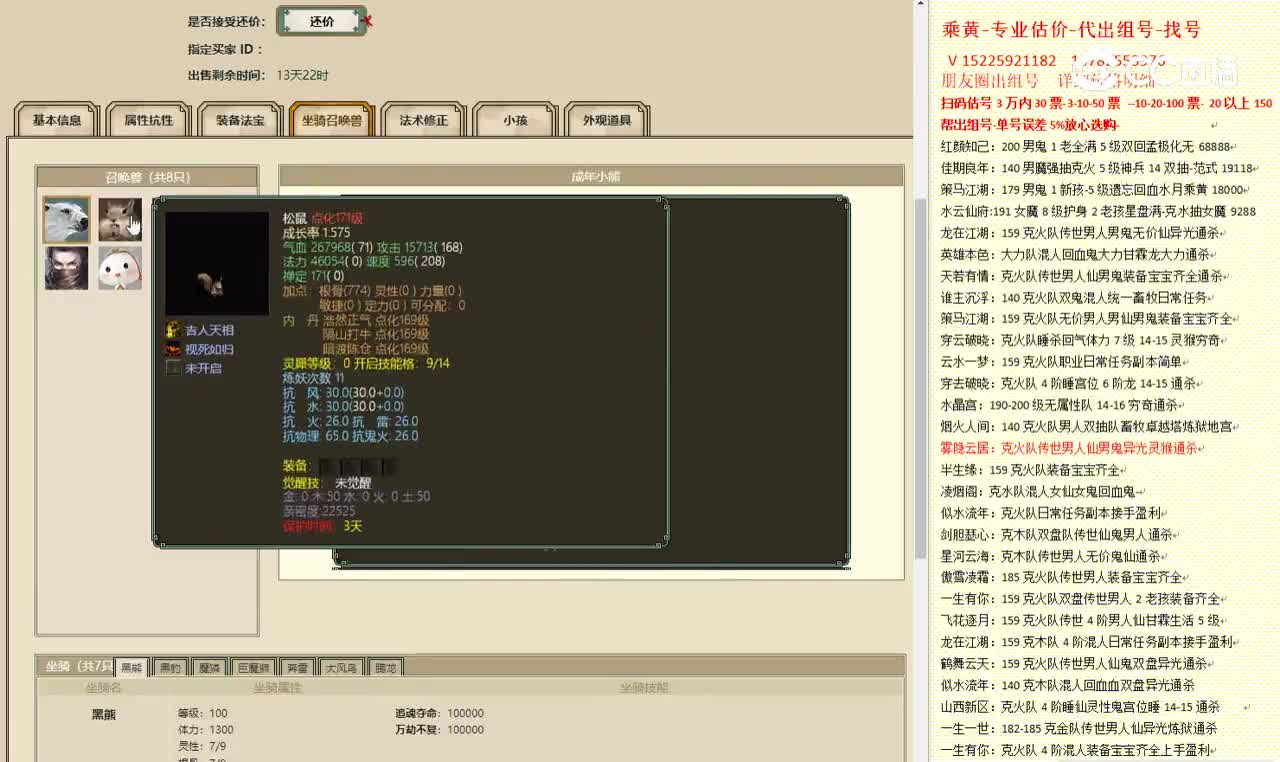This screenshot has height=762, width=1280.
Task: Click the 万劫不复 100000 skill entry
Action: point(439,730)
